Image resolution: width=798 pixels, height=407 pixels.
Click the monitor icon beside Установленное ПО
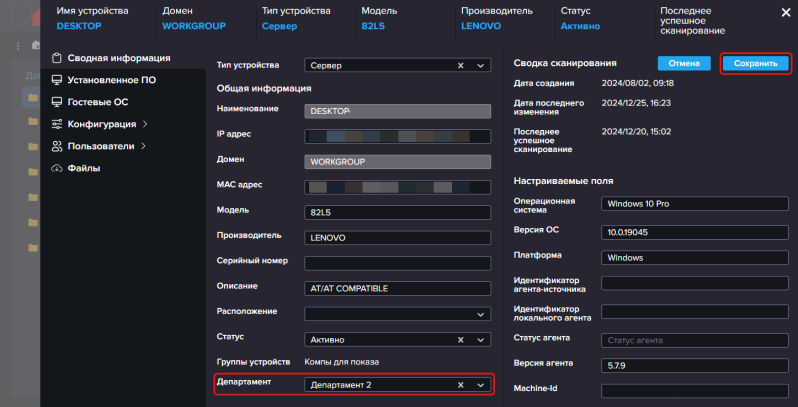pyautogui.click(x=57, y=80)
